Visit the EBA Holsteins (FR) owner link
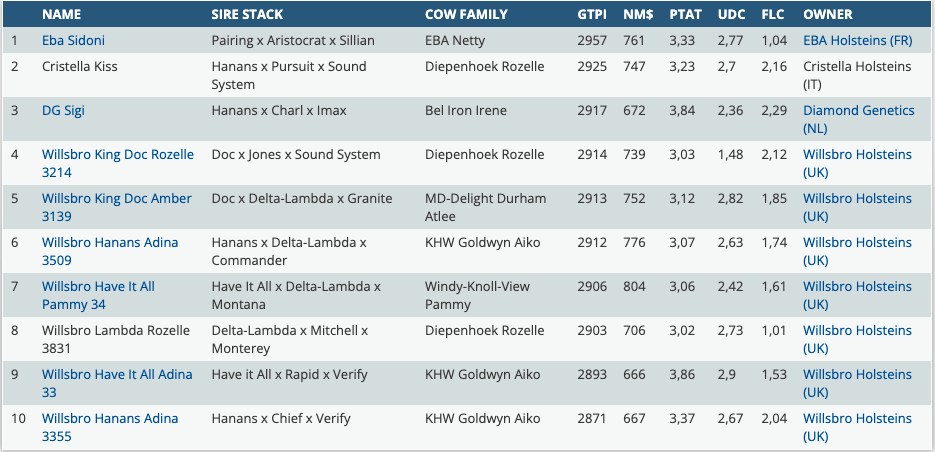Viewport: 935px width, 452px height. click(x=857, y=41)
